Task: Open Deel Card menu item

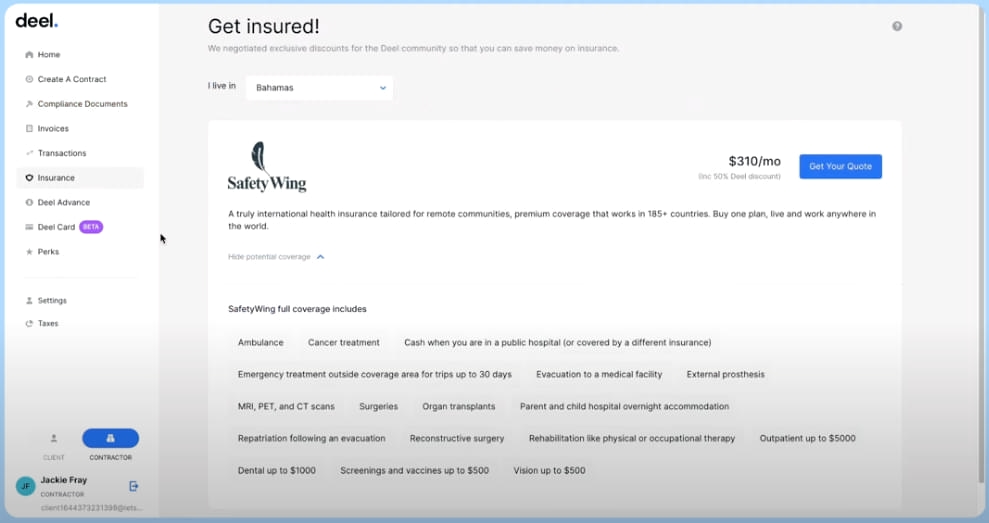Action: [80, 227]
